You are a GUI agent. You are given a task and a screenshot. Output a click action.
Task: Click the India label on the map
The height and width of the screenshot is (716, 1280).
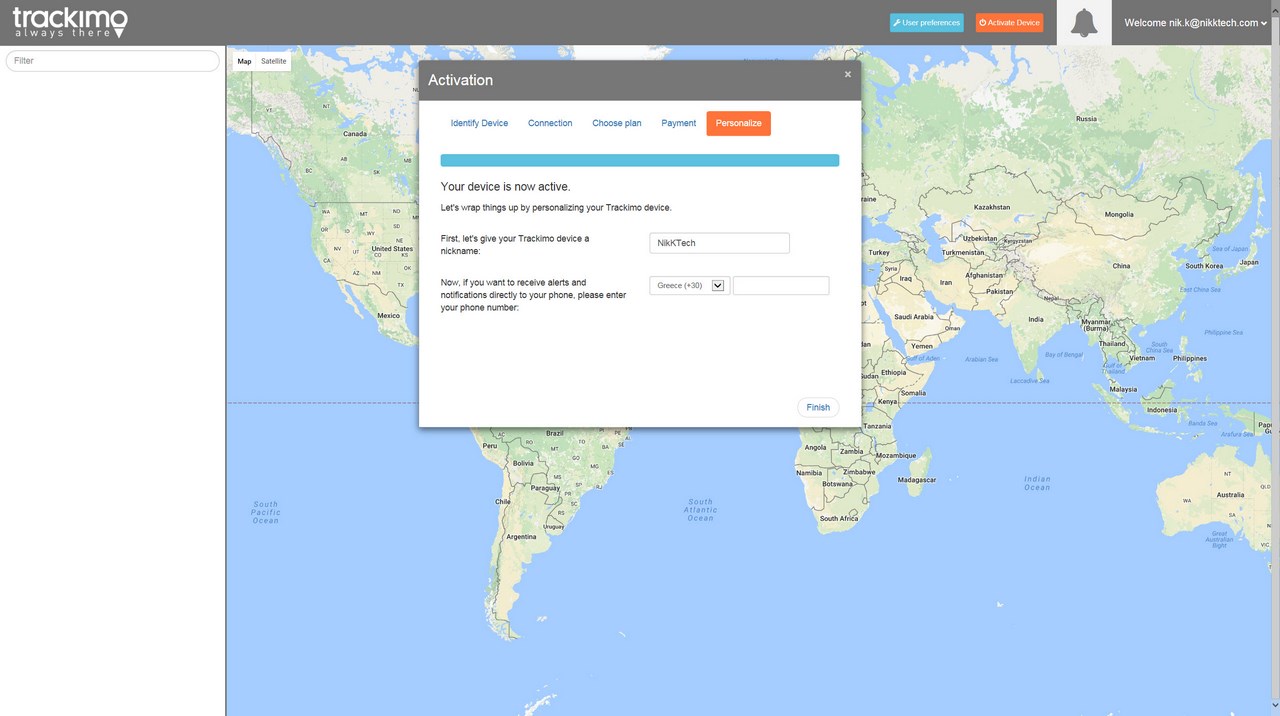(1036, 320)
